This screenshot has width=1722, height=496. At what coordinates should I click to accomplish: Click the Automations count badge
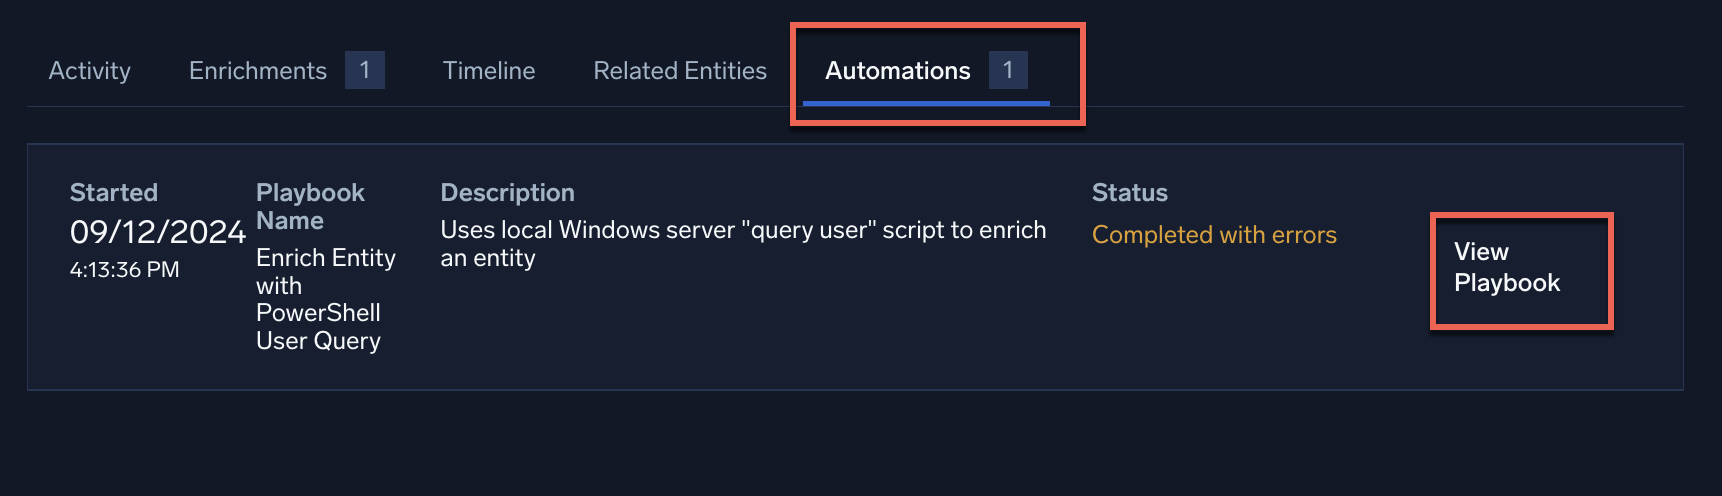click(x=1008, y=70)
